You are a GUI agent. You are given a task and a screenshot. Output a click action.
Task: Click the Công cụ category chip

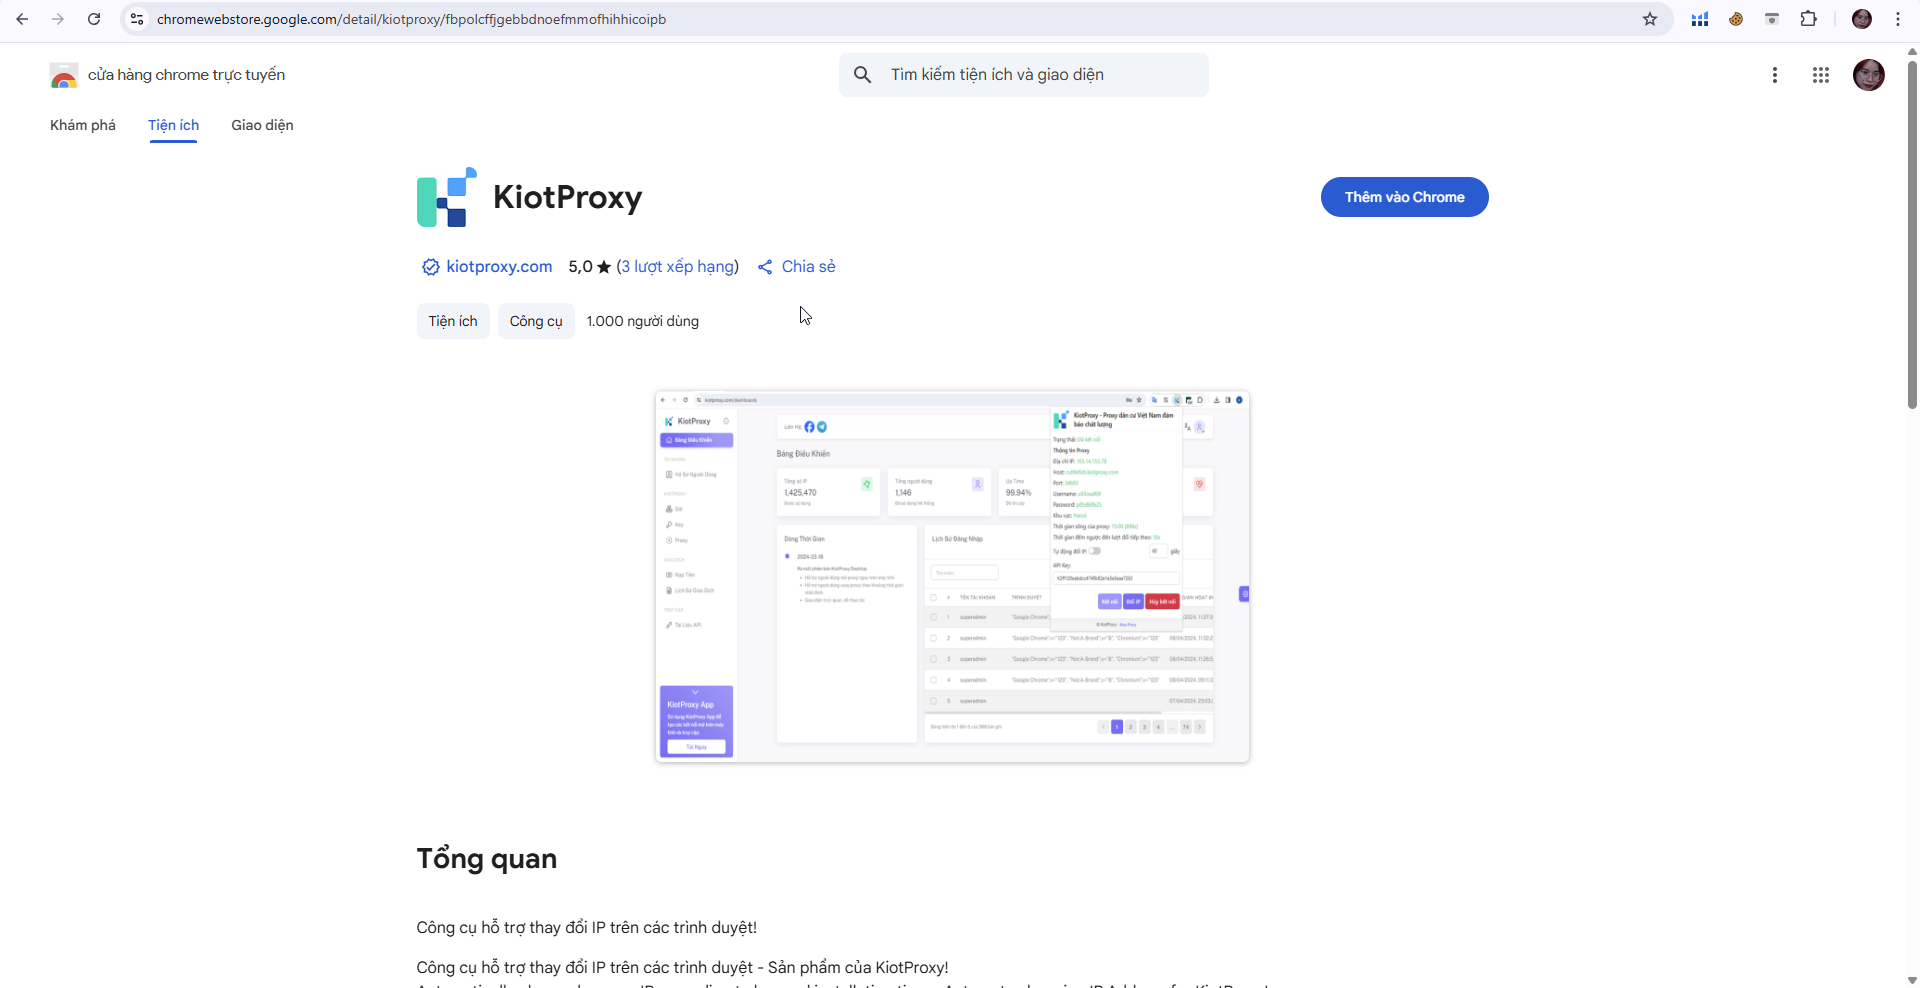point(535,321)
